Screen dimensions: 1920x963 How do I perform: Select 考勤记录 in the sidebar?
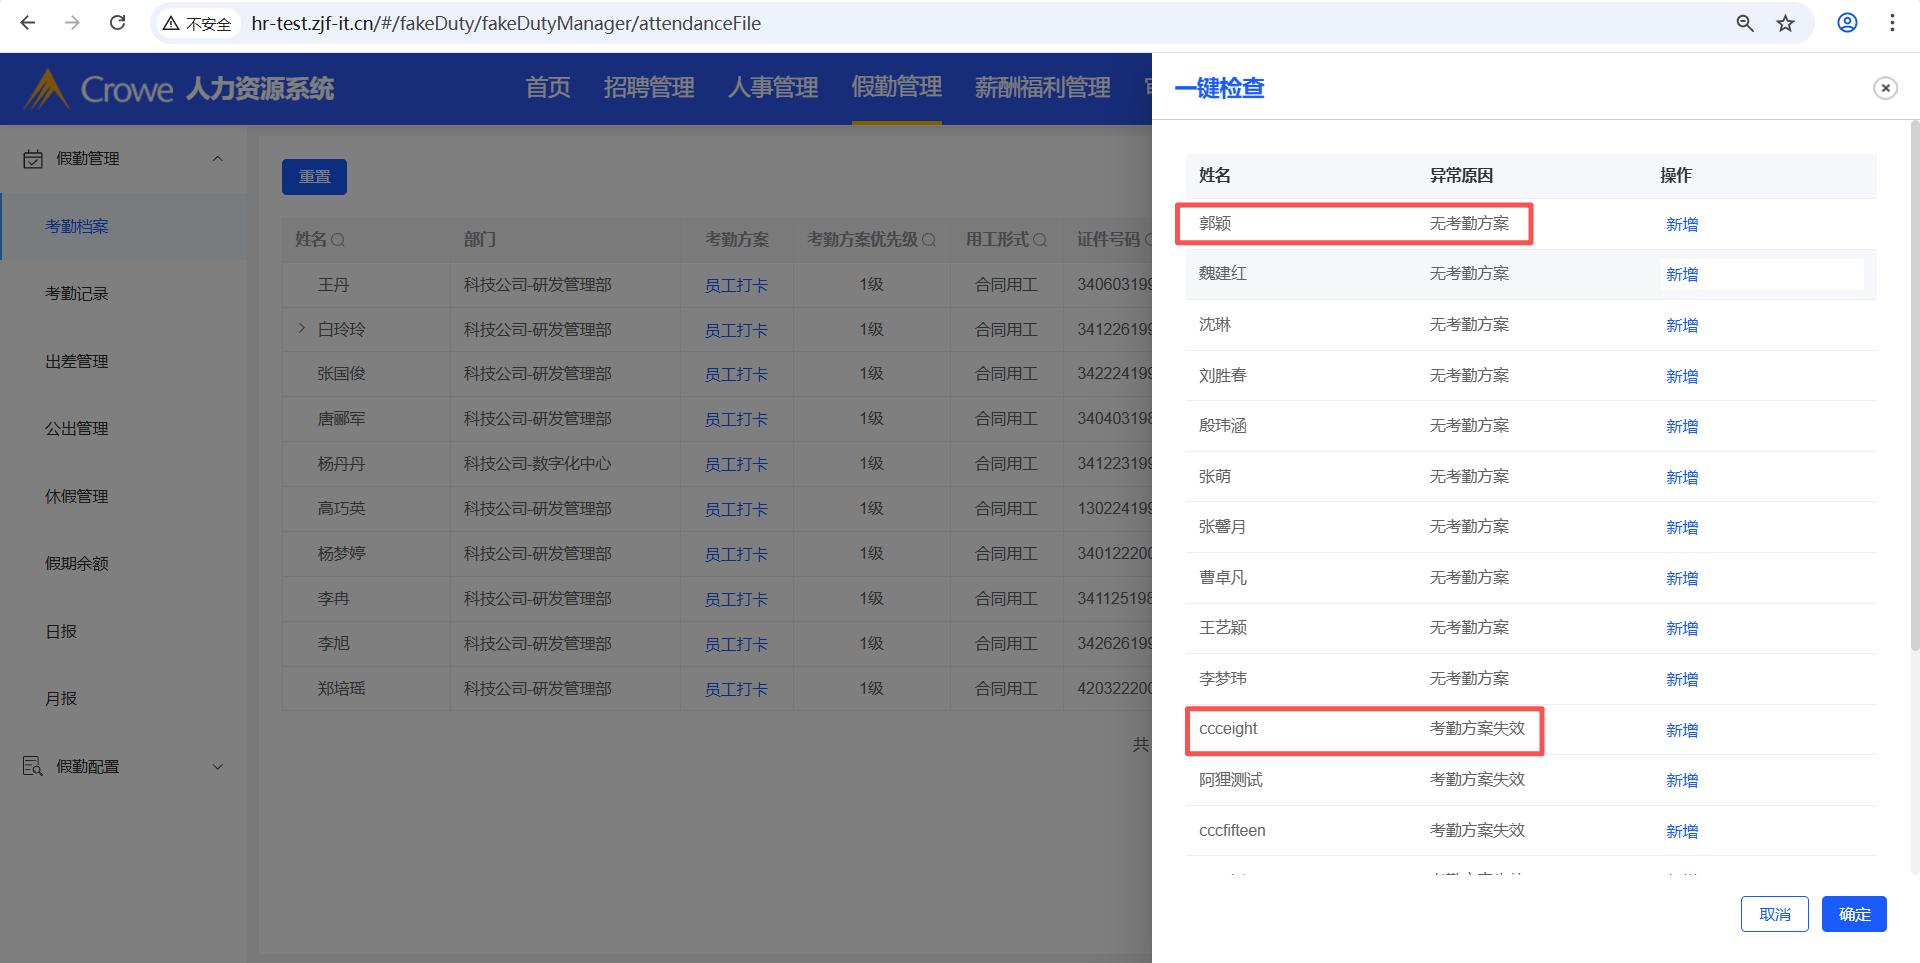[x=77, y=294]
